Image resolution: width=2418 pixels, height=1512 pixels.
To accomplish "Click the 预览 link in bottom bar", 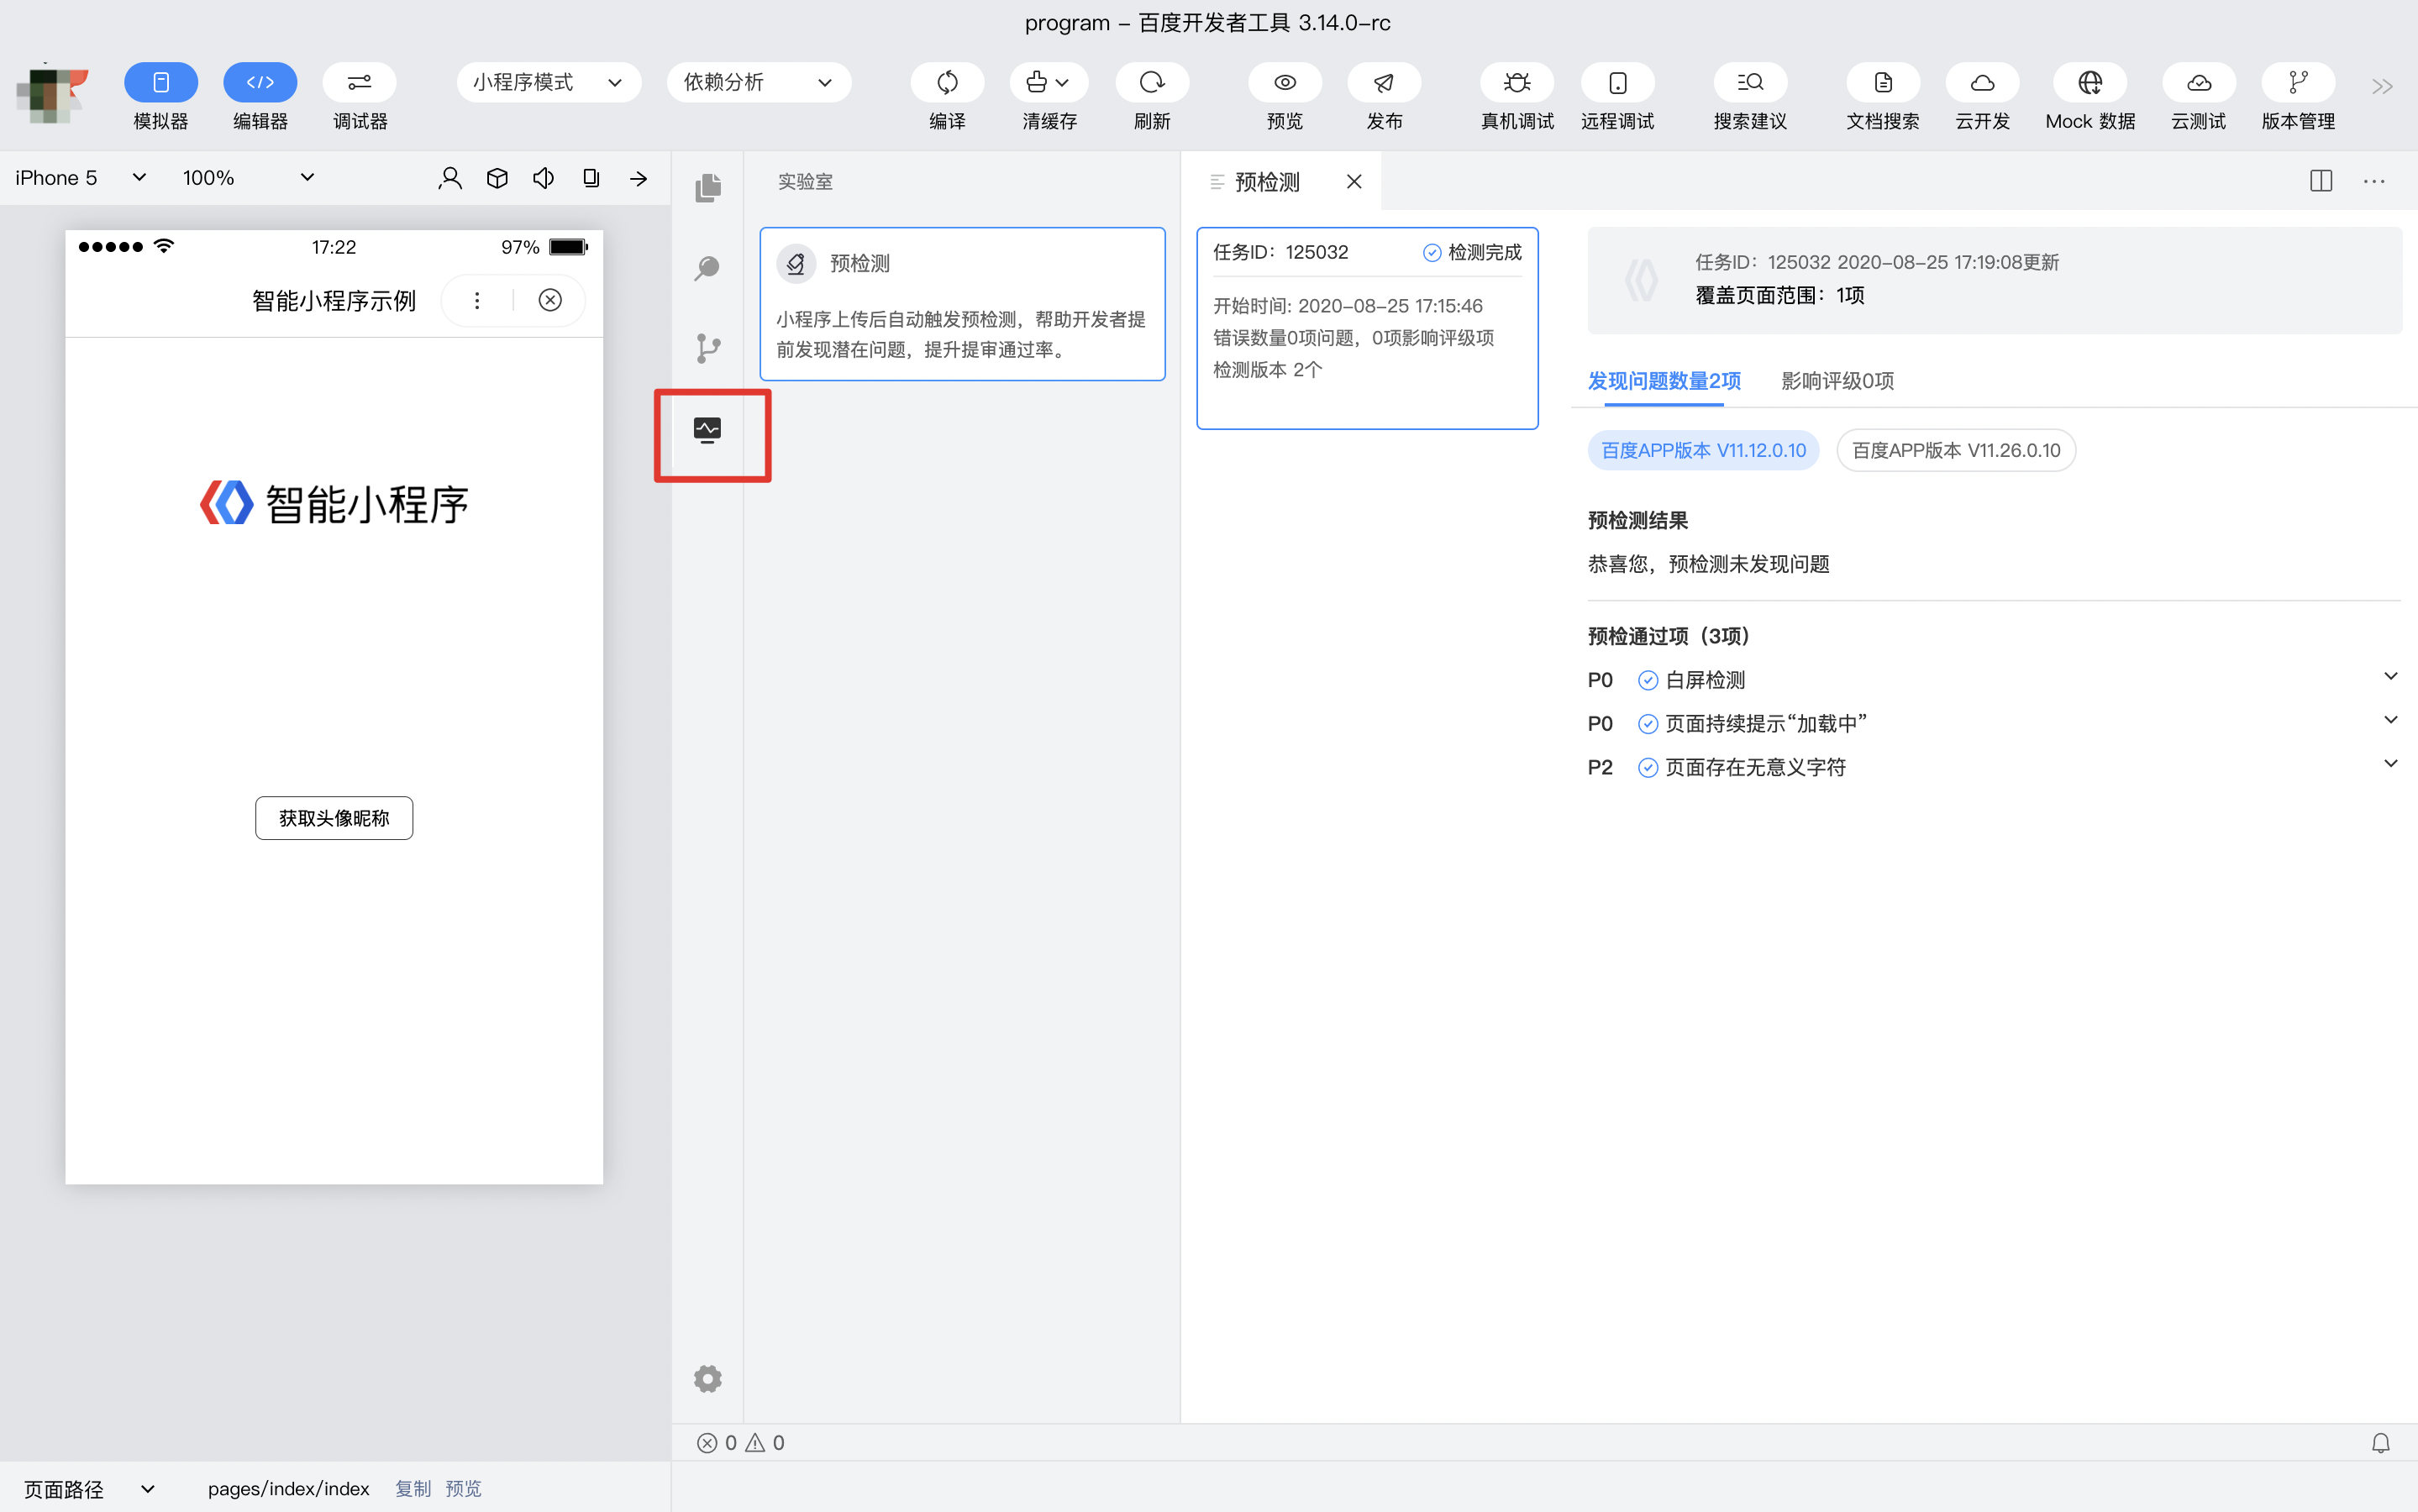I will [463, 1488].
